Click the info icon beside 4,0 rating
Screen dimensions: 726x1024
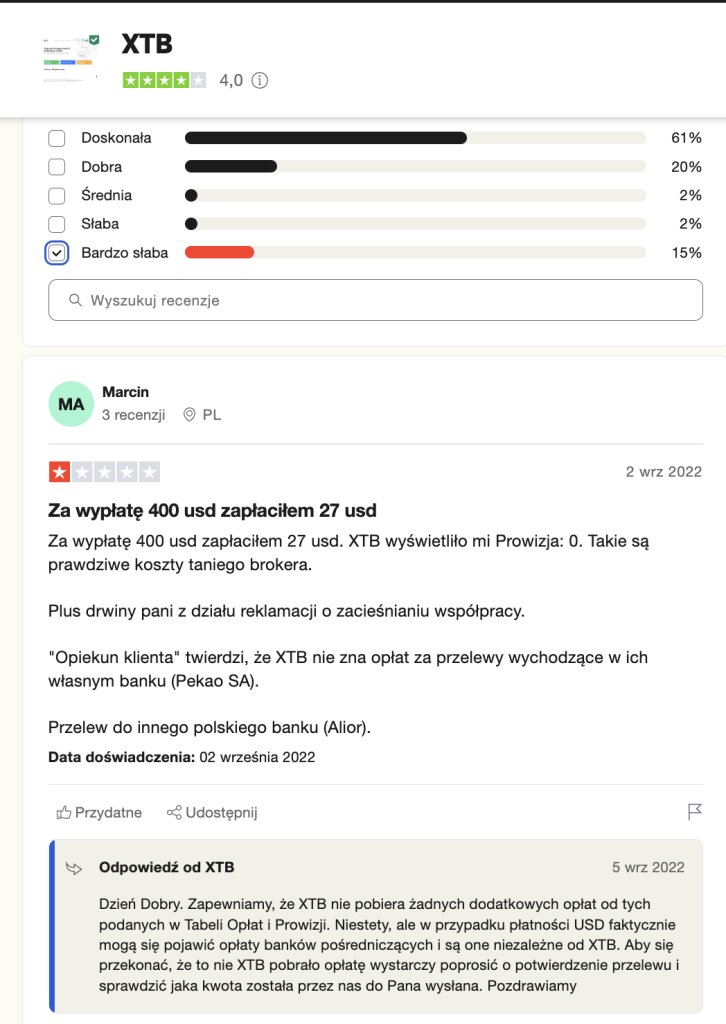pos(260,80)
